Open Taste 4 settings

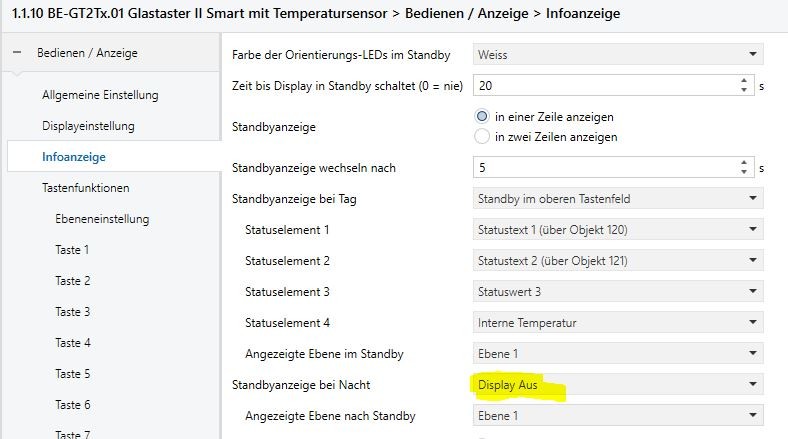click(73, 343)
